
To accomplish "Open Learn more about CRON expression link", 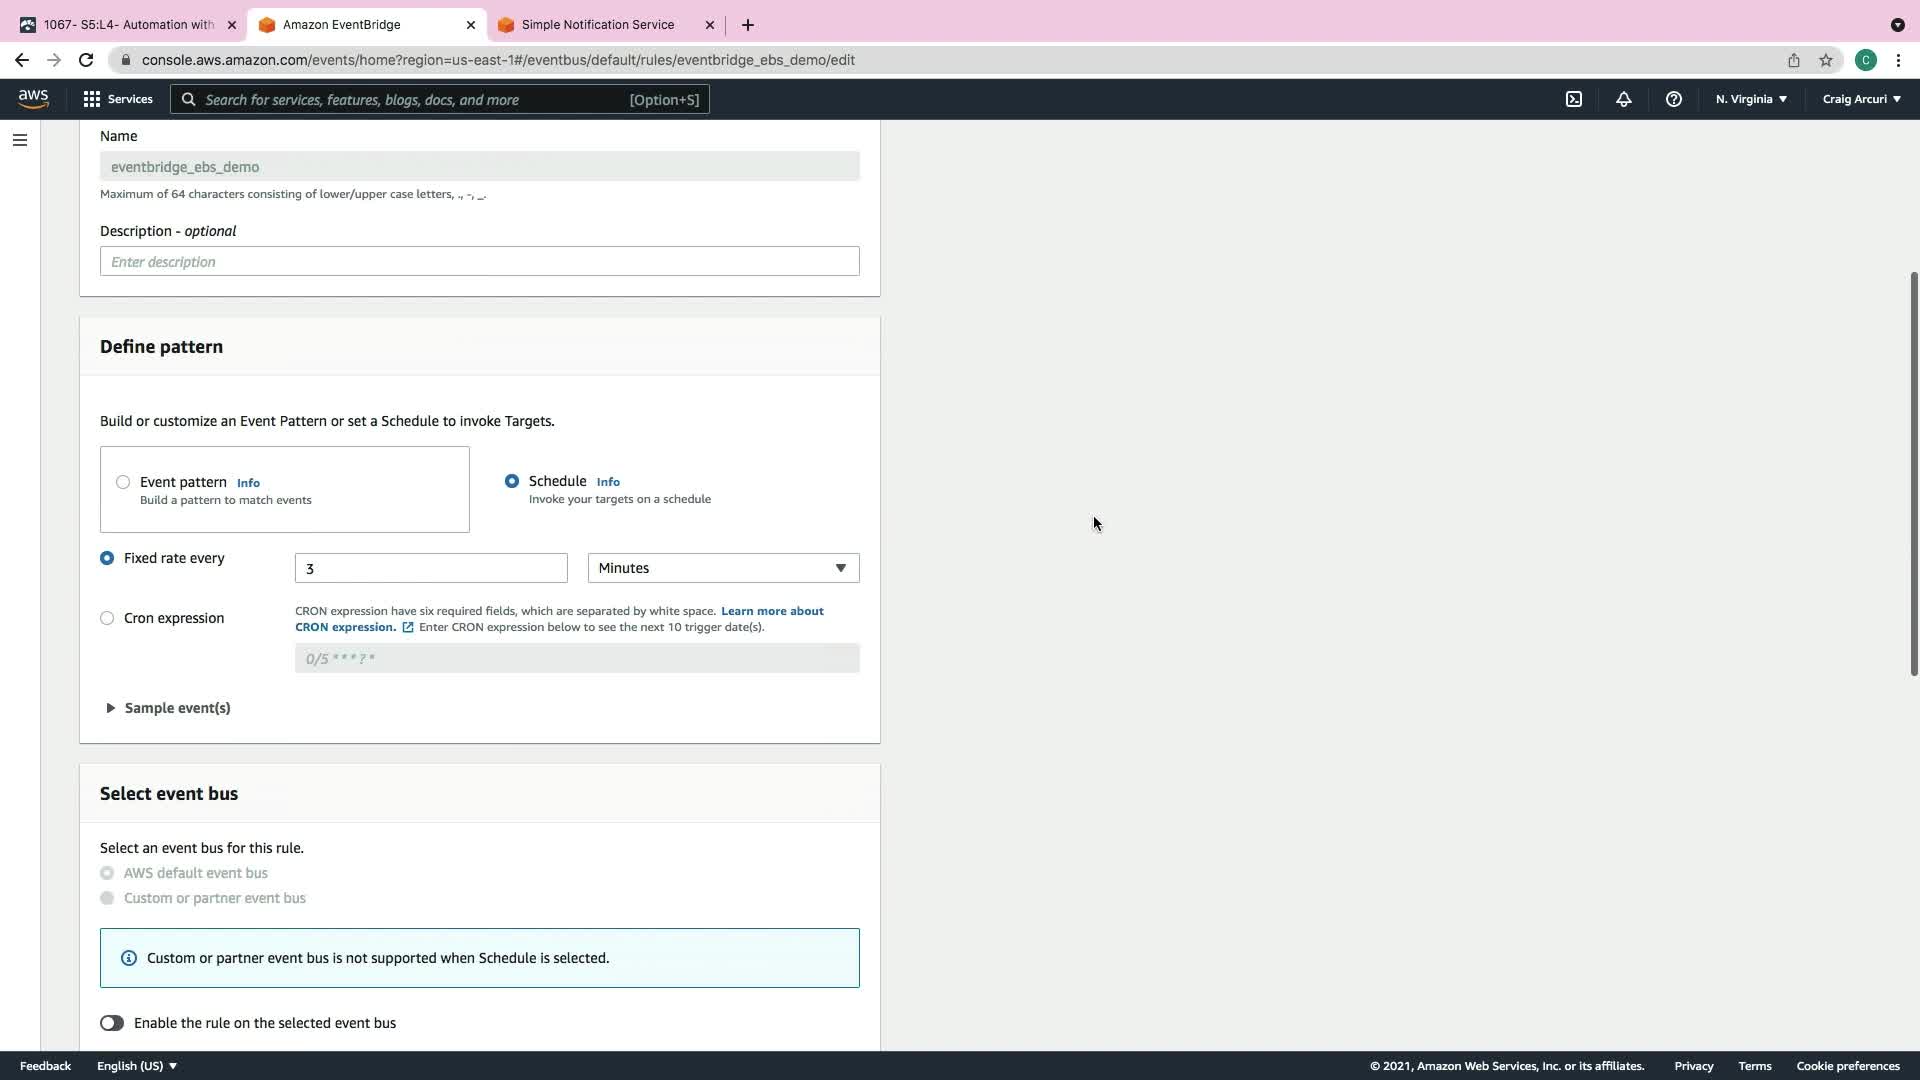I will click(772, 611).
